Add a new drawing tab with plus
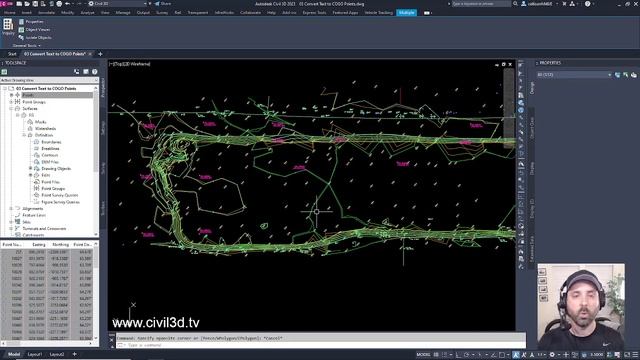640x360 pixels. [100, 54]
